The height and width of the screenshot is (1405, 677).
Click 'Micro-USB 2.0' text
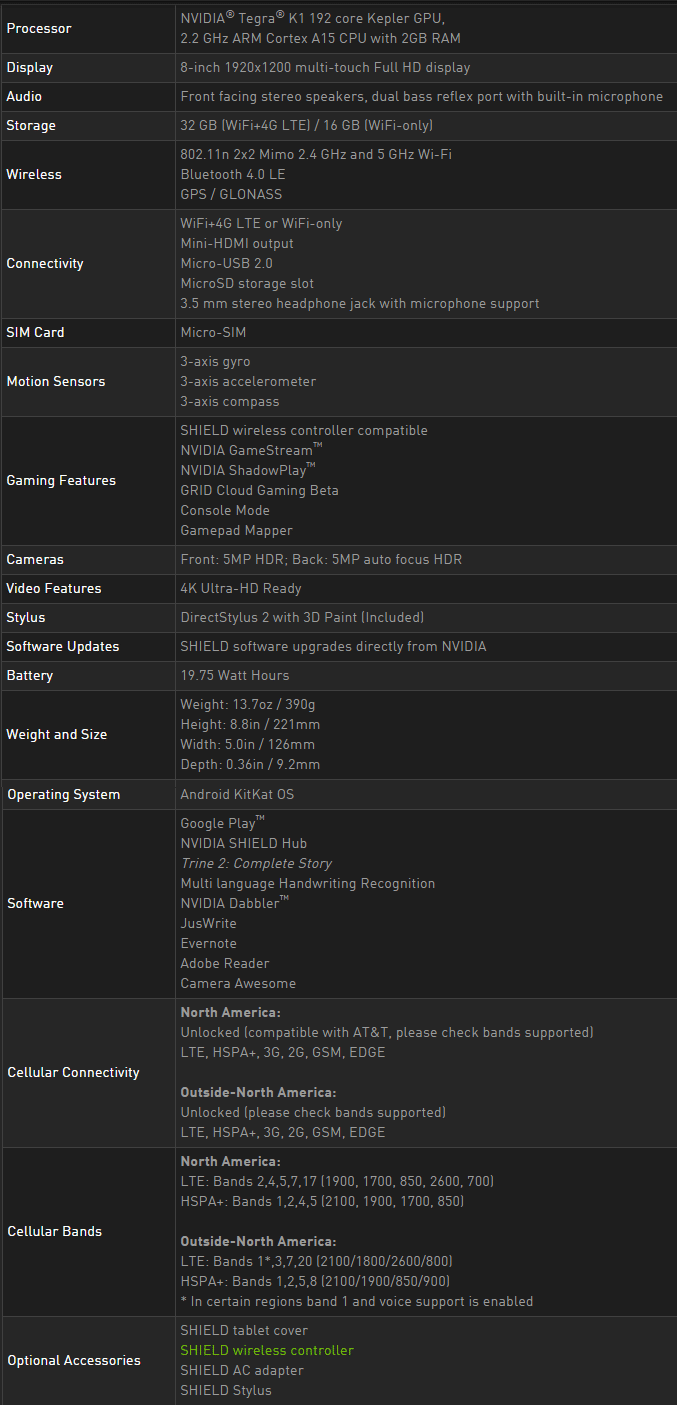click(227, 263)
